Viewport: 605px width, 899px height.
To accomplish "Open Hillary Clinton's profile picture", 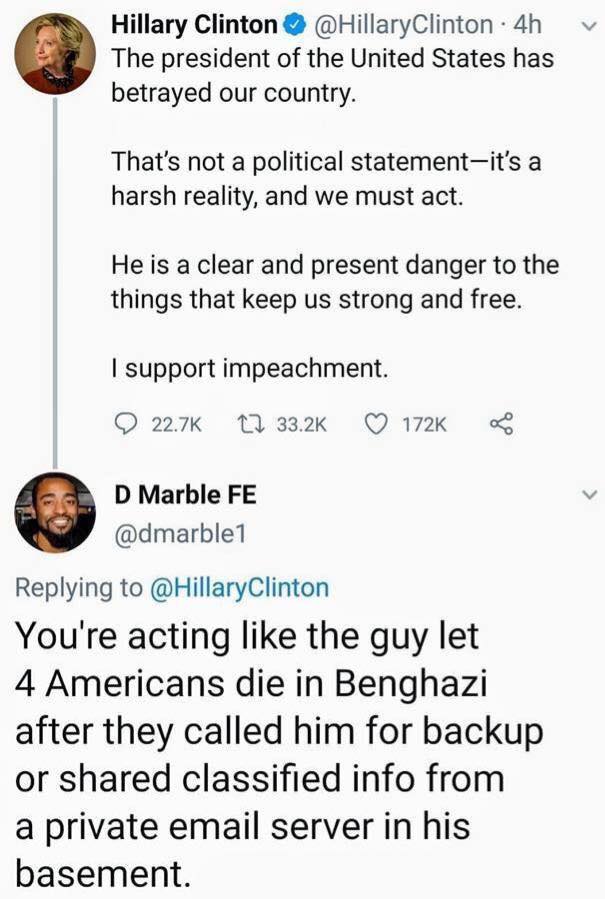I will 55,54.
